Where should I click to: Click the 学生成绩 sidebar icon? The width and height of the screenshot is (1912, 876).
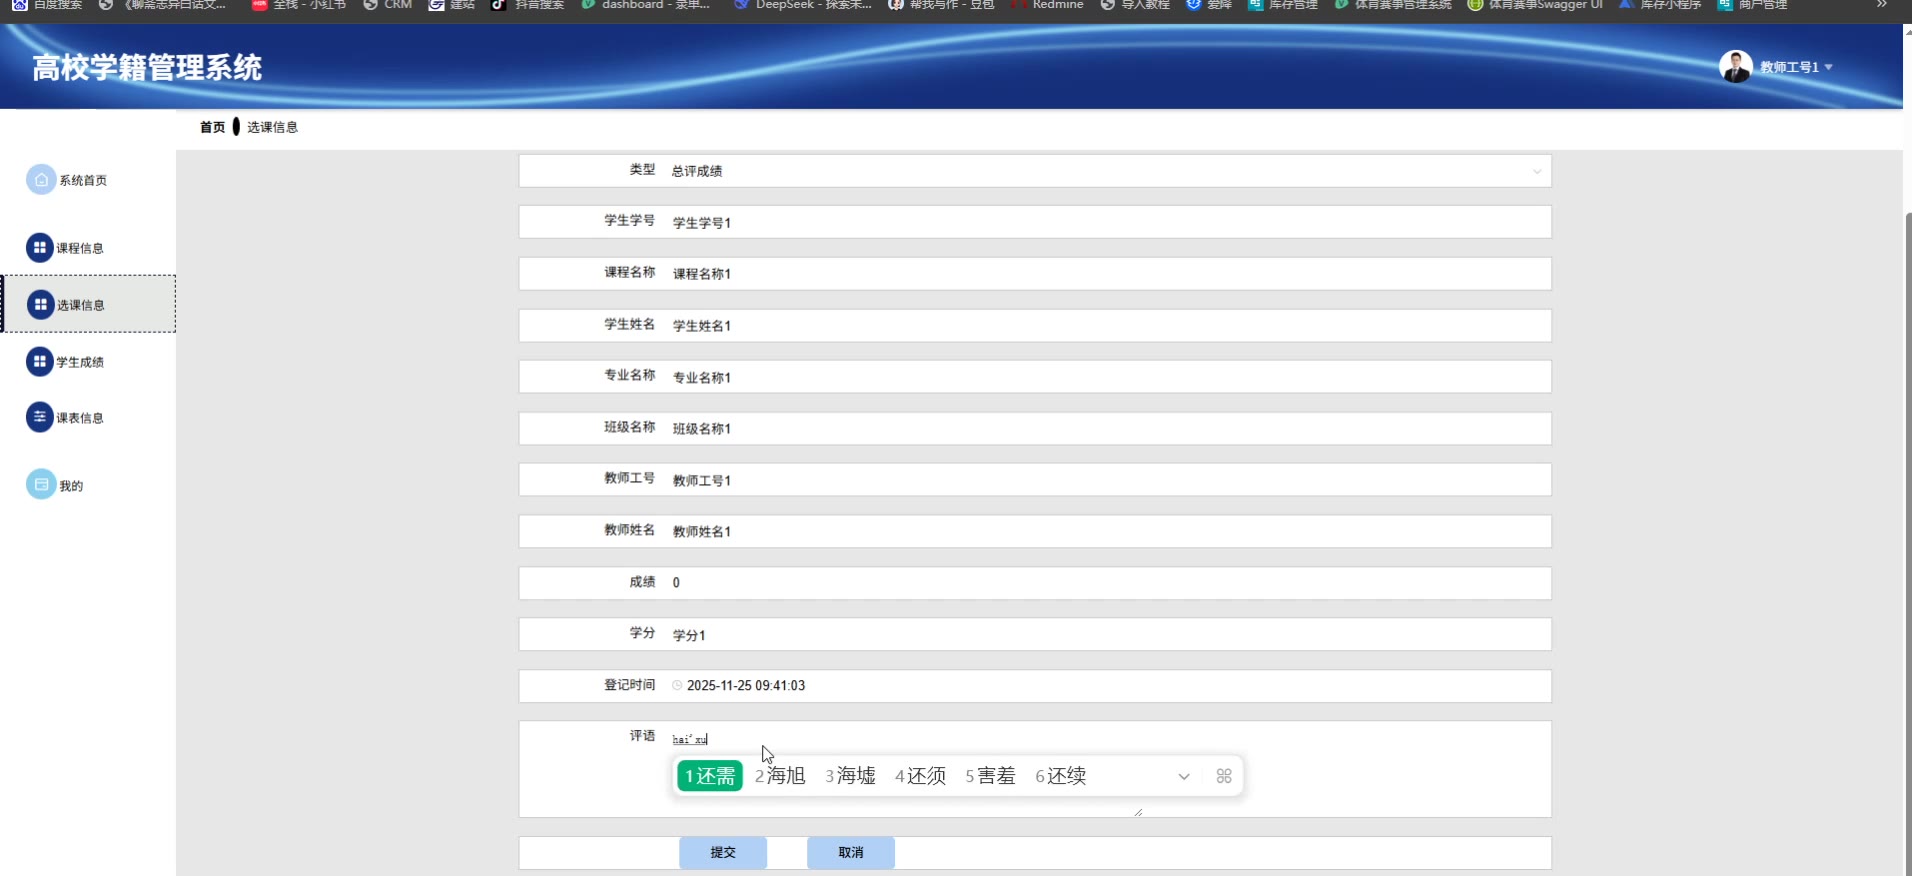coord(40,362)
